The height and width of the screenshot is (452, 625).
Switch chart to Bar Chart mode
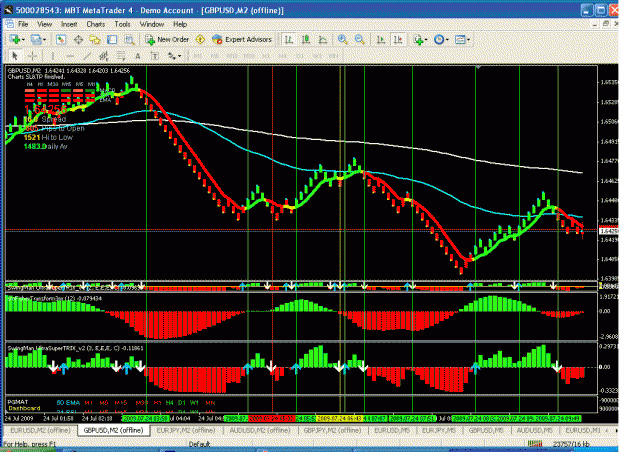(x=289, y=39)
